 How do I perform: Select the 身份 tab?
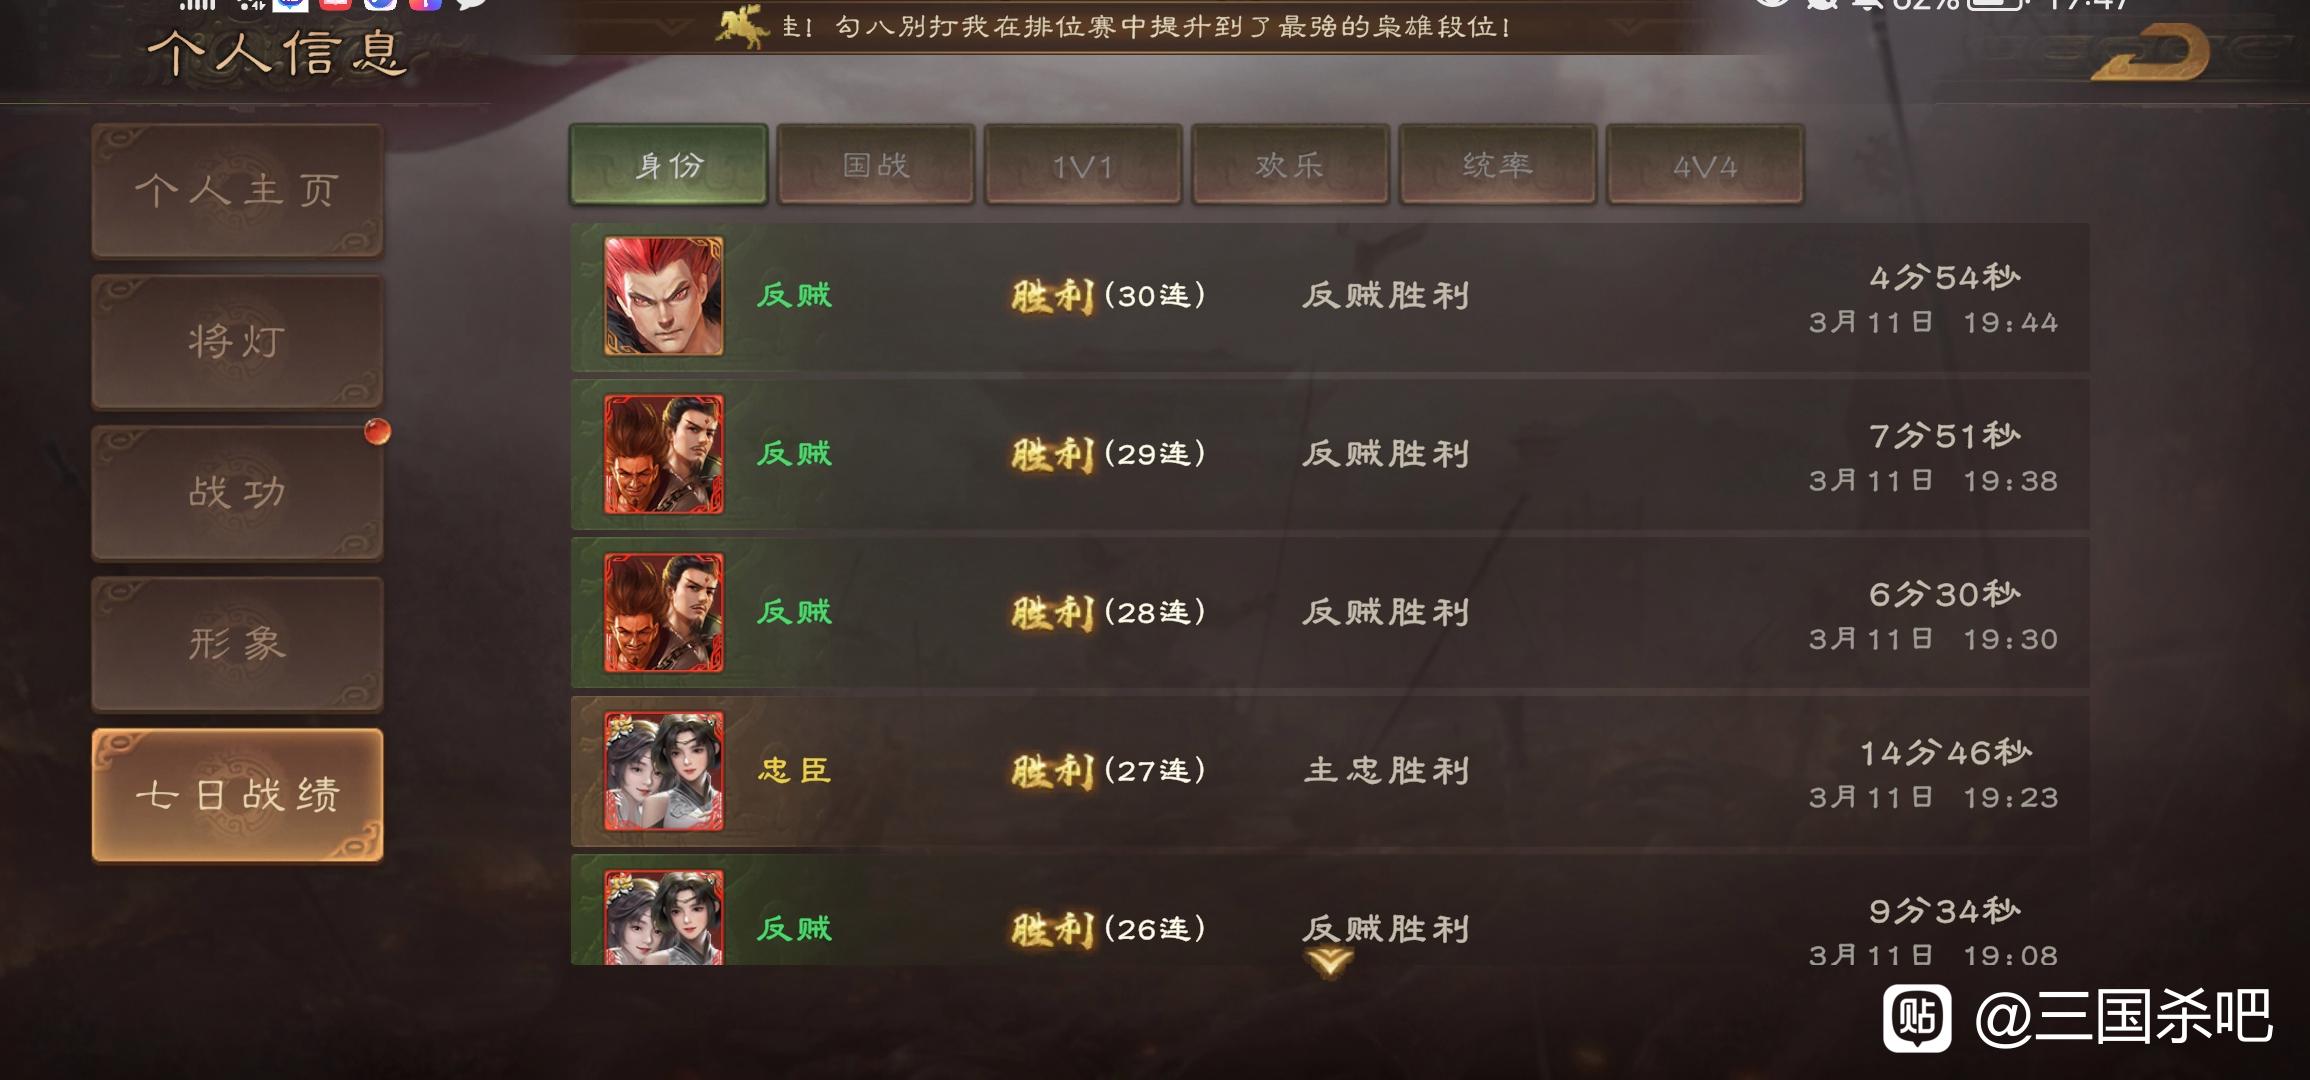point(669,165)
